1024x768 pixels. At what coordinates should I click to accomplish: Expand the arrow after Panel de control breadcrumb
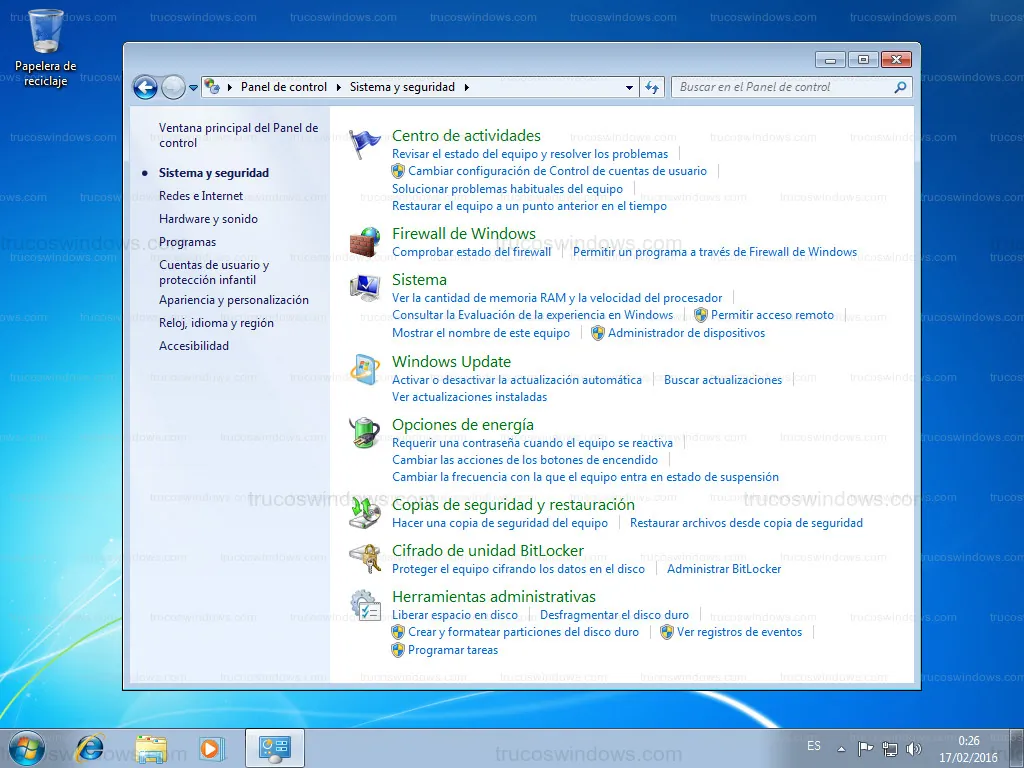[339, 88]
